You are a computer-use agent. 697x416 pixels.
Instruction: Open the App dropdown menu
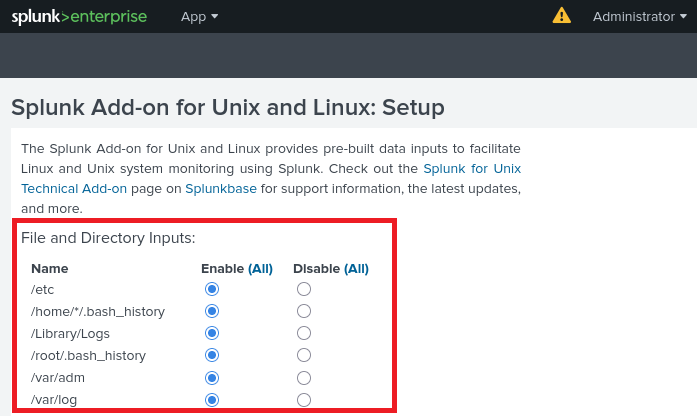click(199, 17)
